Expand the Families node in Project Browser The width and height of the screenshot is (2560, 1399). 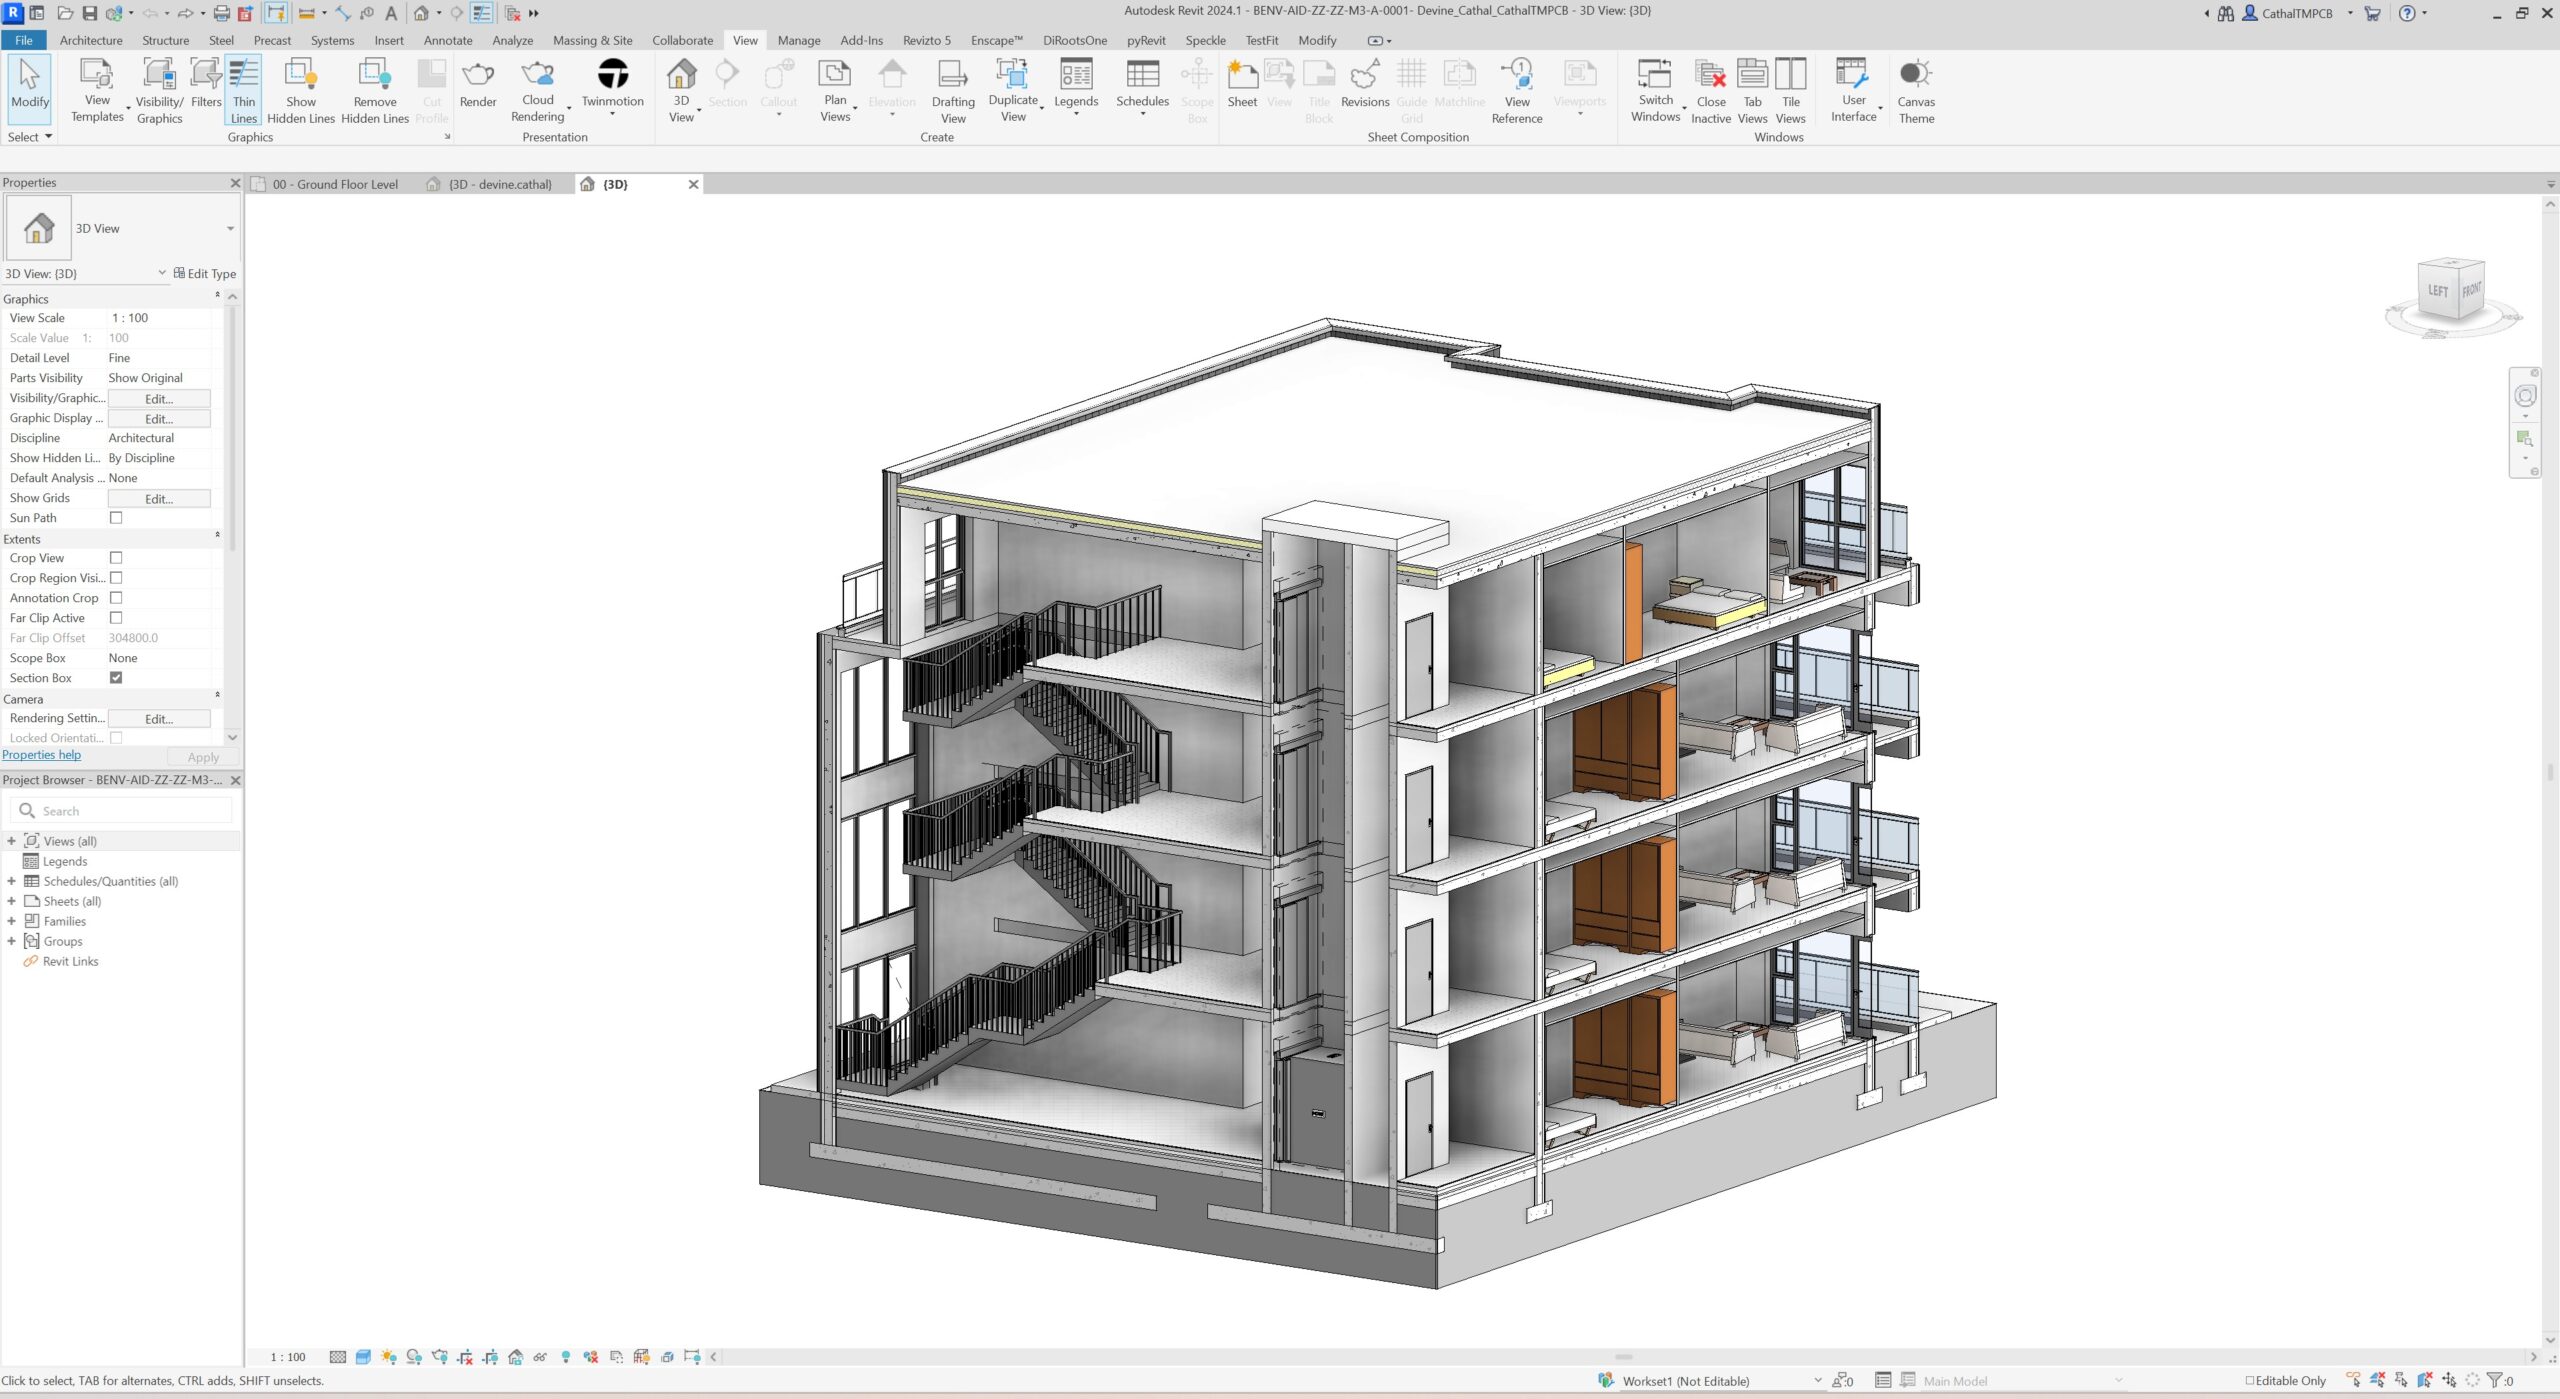point(12,921)
